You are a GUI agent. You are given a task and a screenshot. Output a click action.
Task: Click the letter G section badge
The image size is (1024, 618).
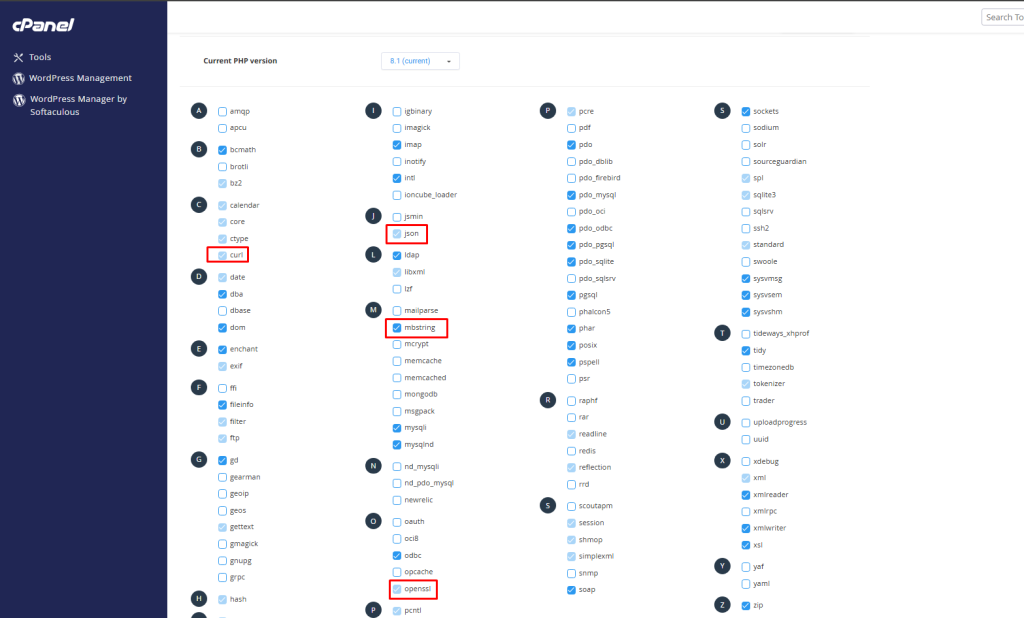(x=199, y=460)
